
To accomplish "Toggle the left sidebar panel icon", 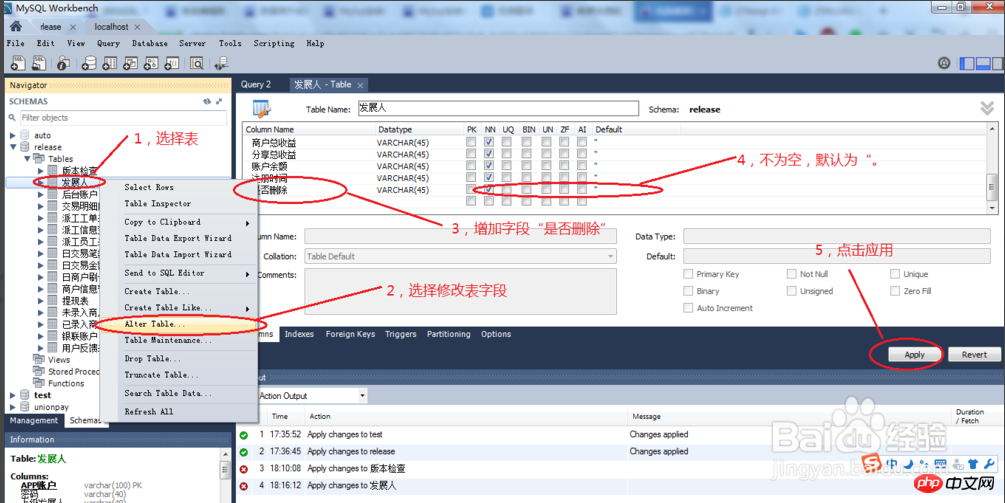I will 967,63.
